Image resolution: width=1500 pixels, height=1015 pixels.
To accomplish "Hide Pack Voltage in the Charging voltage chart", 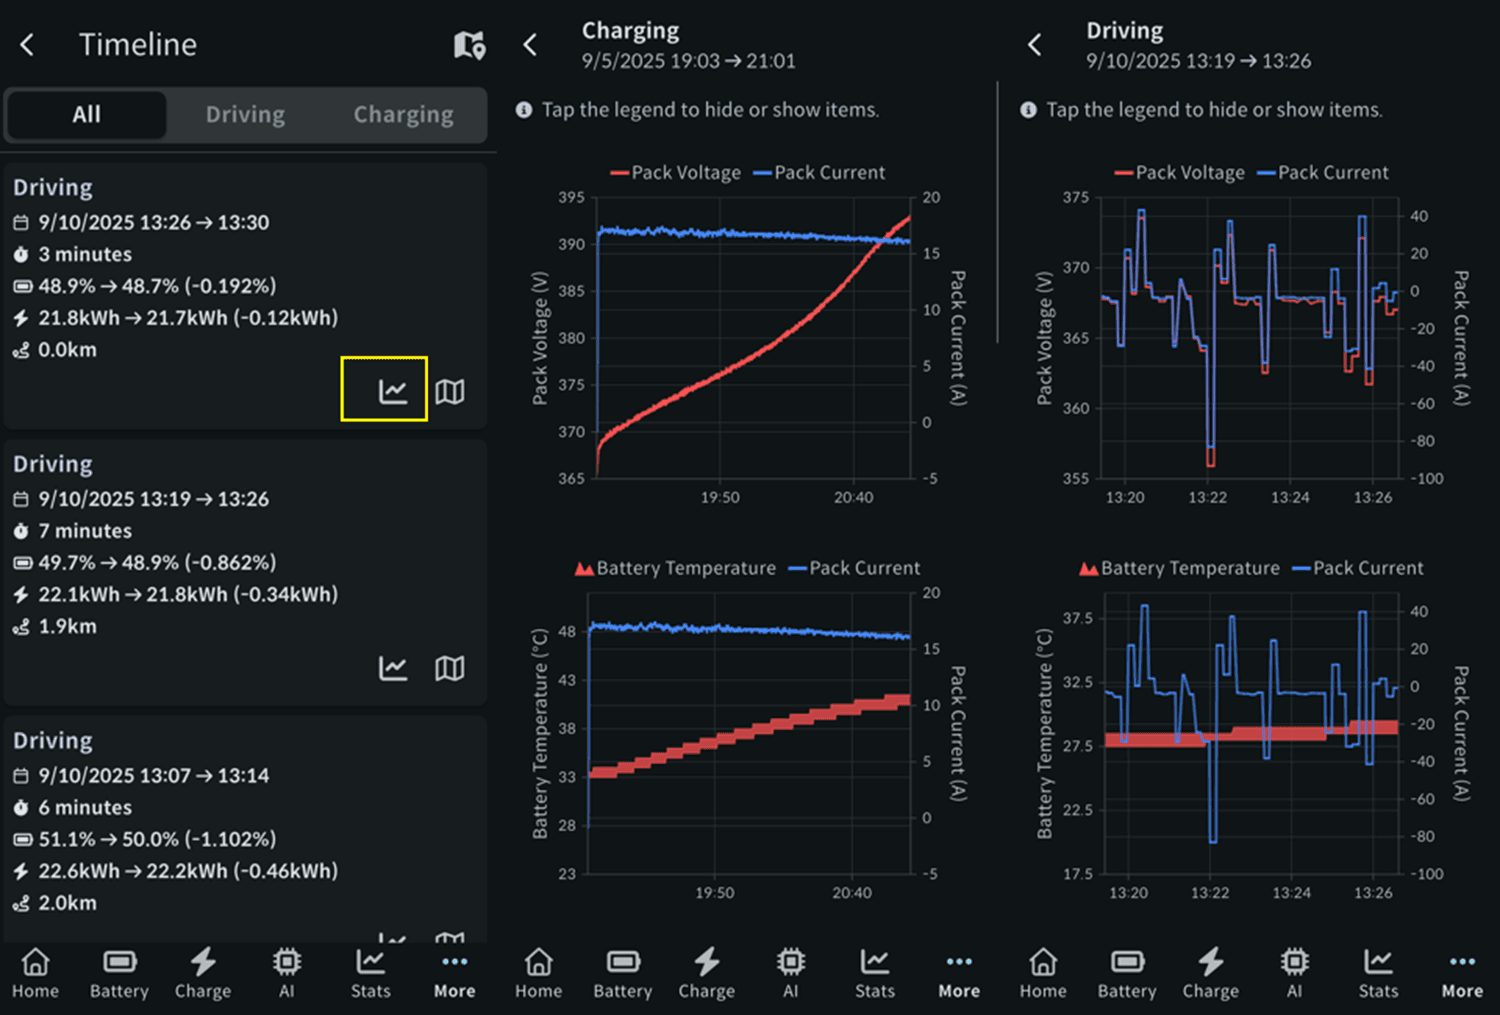I will tap(676, 173).
